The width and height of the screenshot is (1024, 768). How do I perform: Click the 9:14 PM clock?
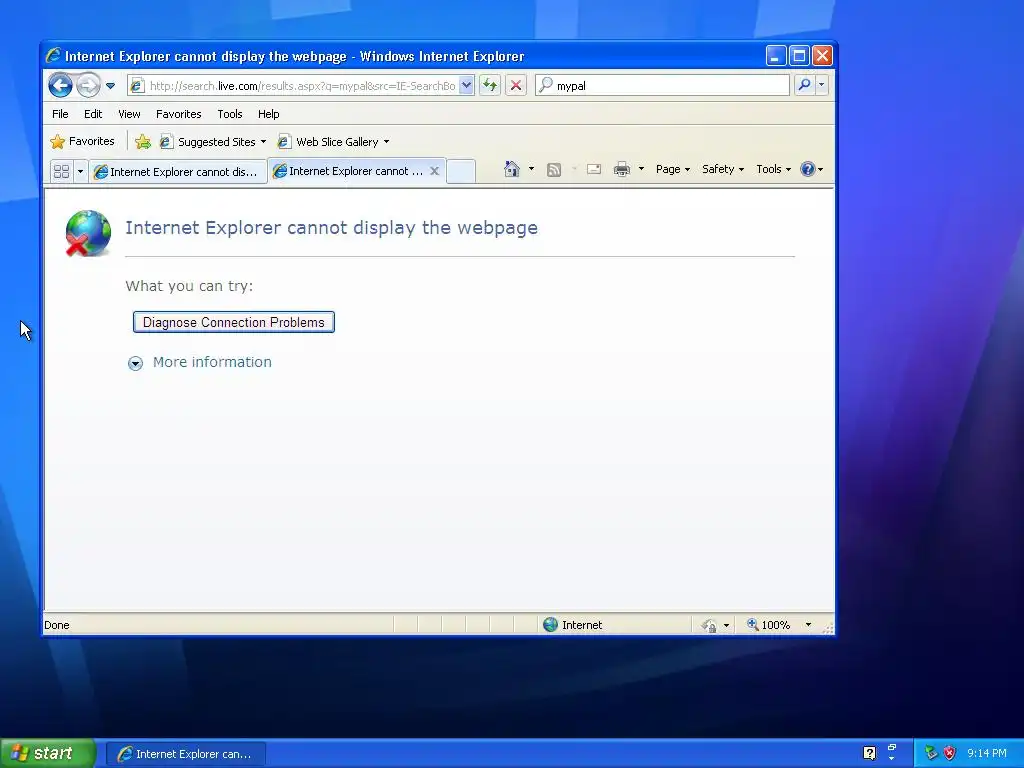tap(987, 753)
